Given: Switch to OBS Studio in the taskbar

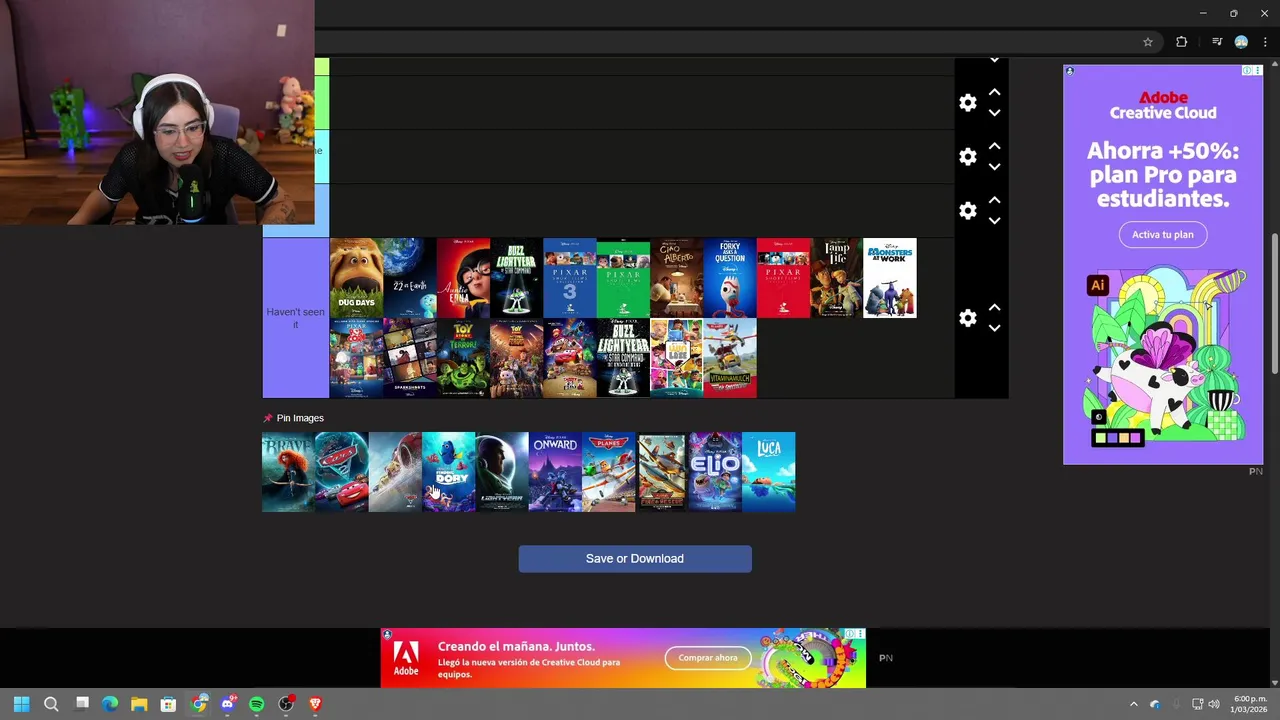Looking at the screenshot, I should click(x=286, y=704).
